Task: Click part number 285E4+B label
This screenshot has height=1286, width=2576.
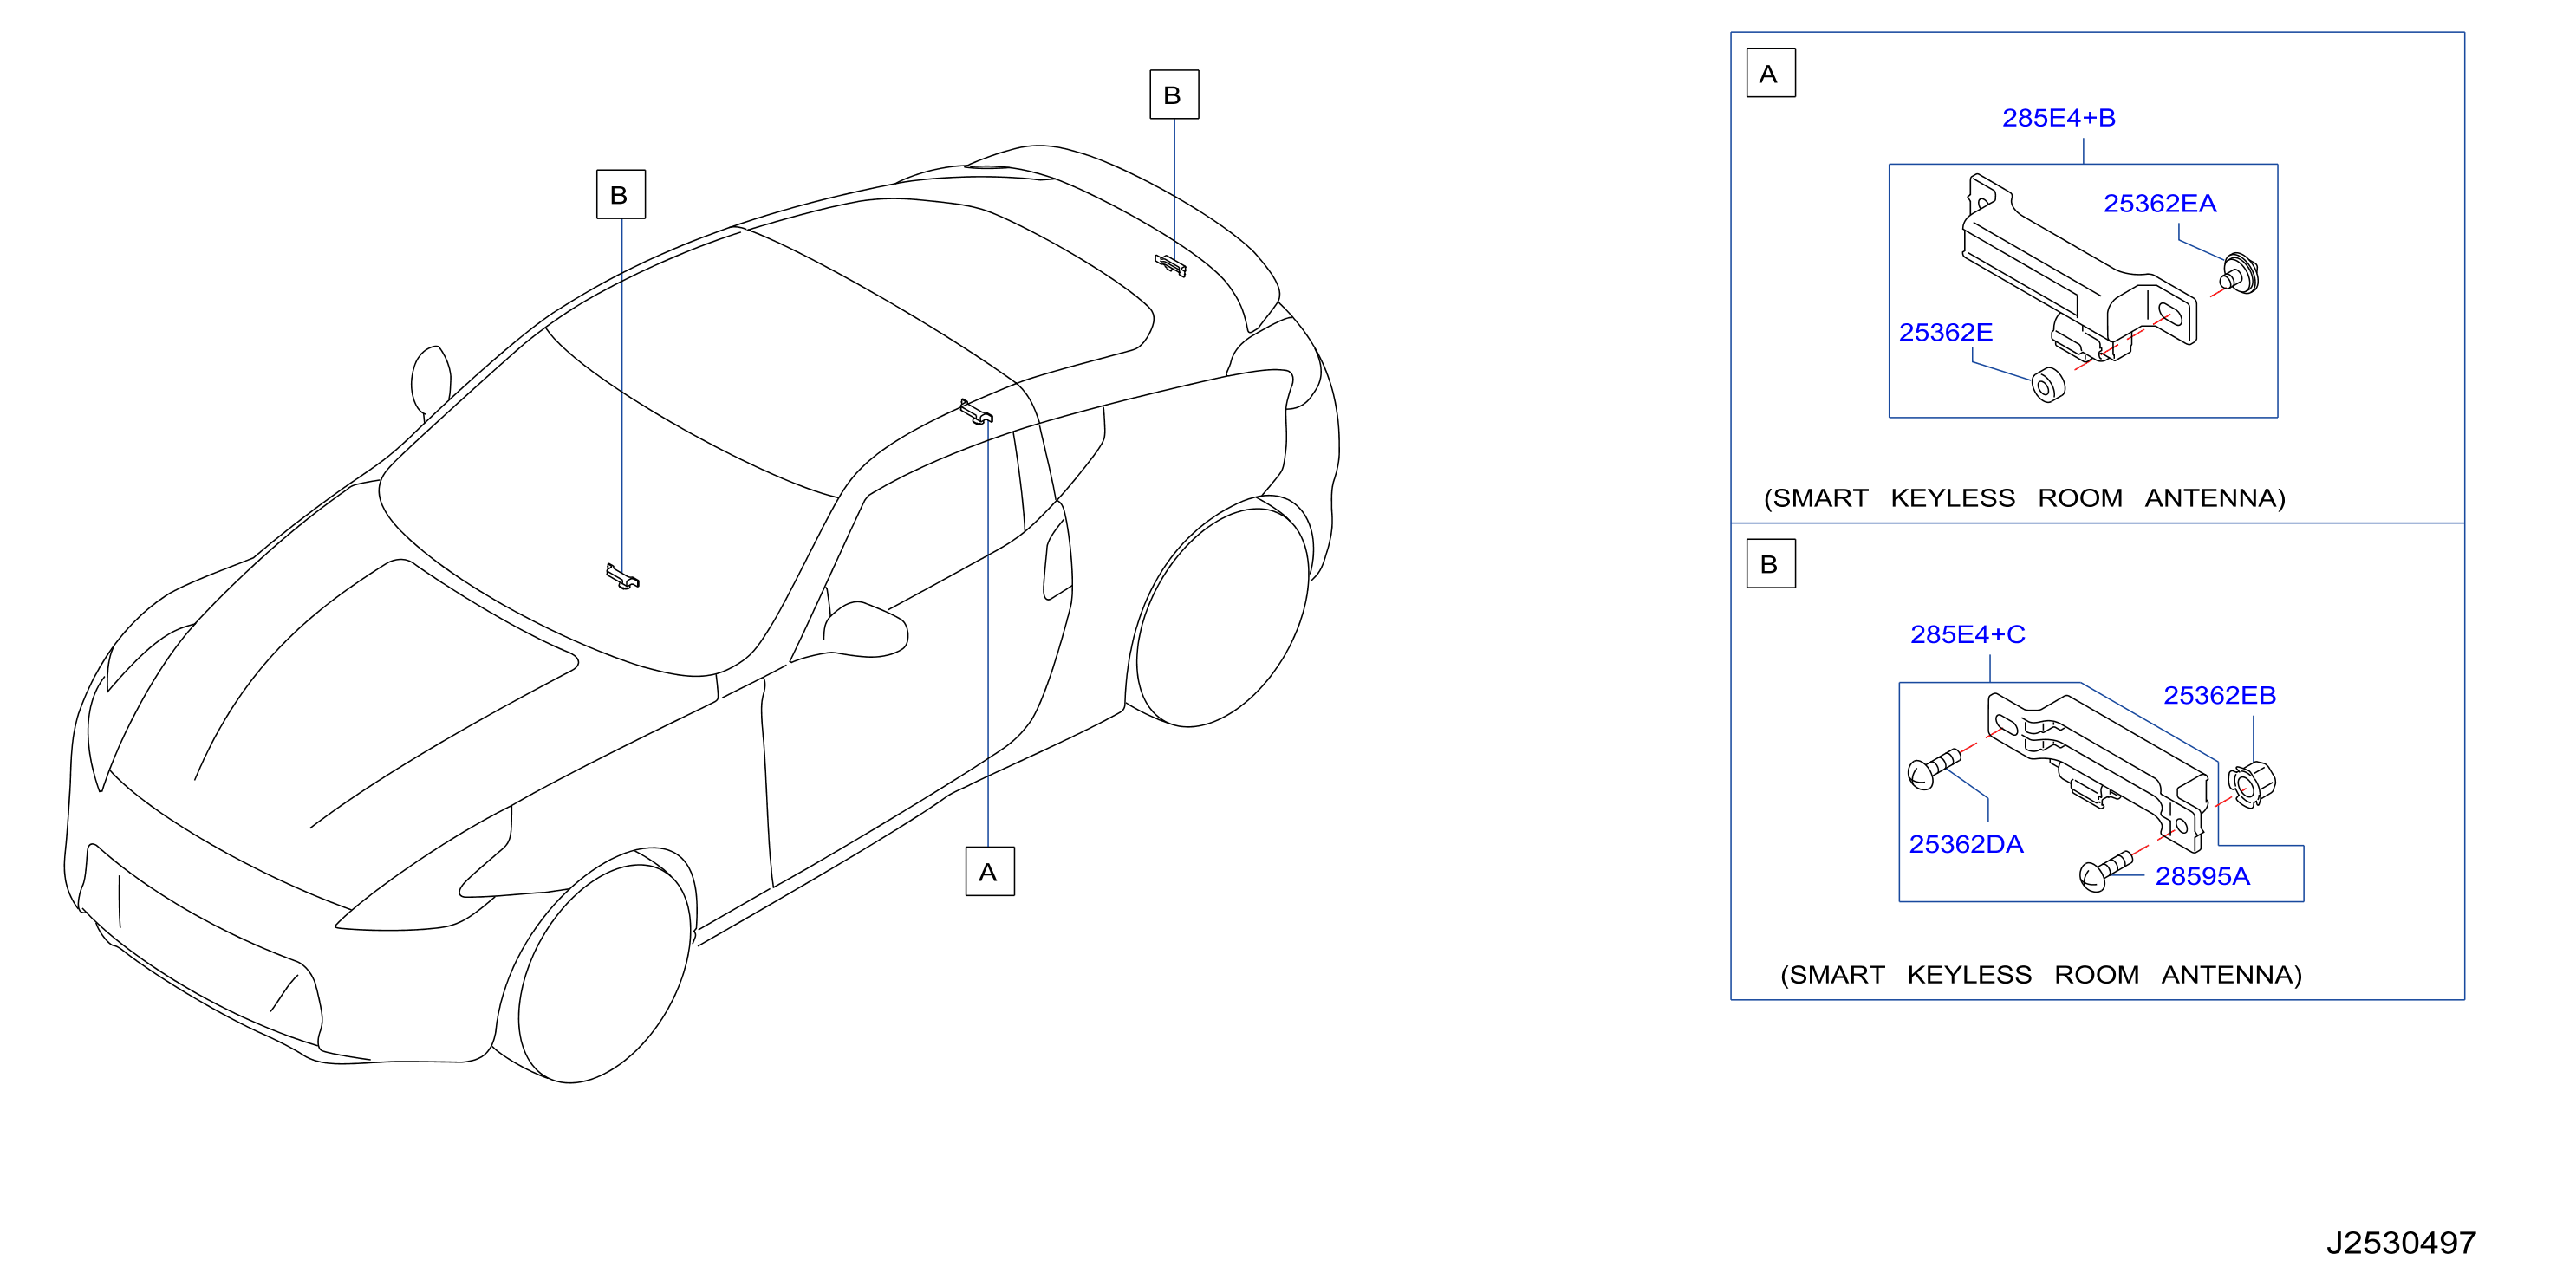Action: (x=2058, y=118)
